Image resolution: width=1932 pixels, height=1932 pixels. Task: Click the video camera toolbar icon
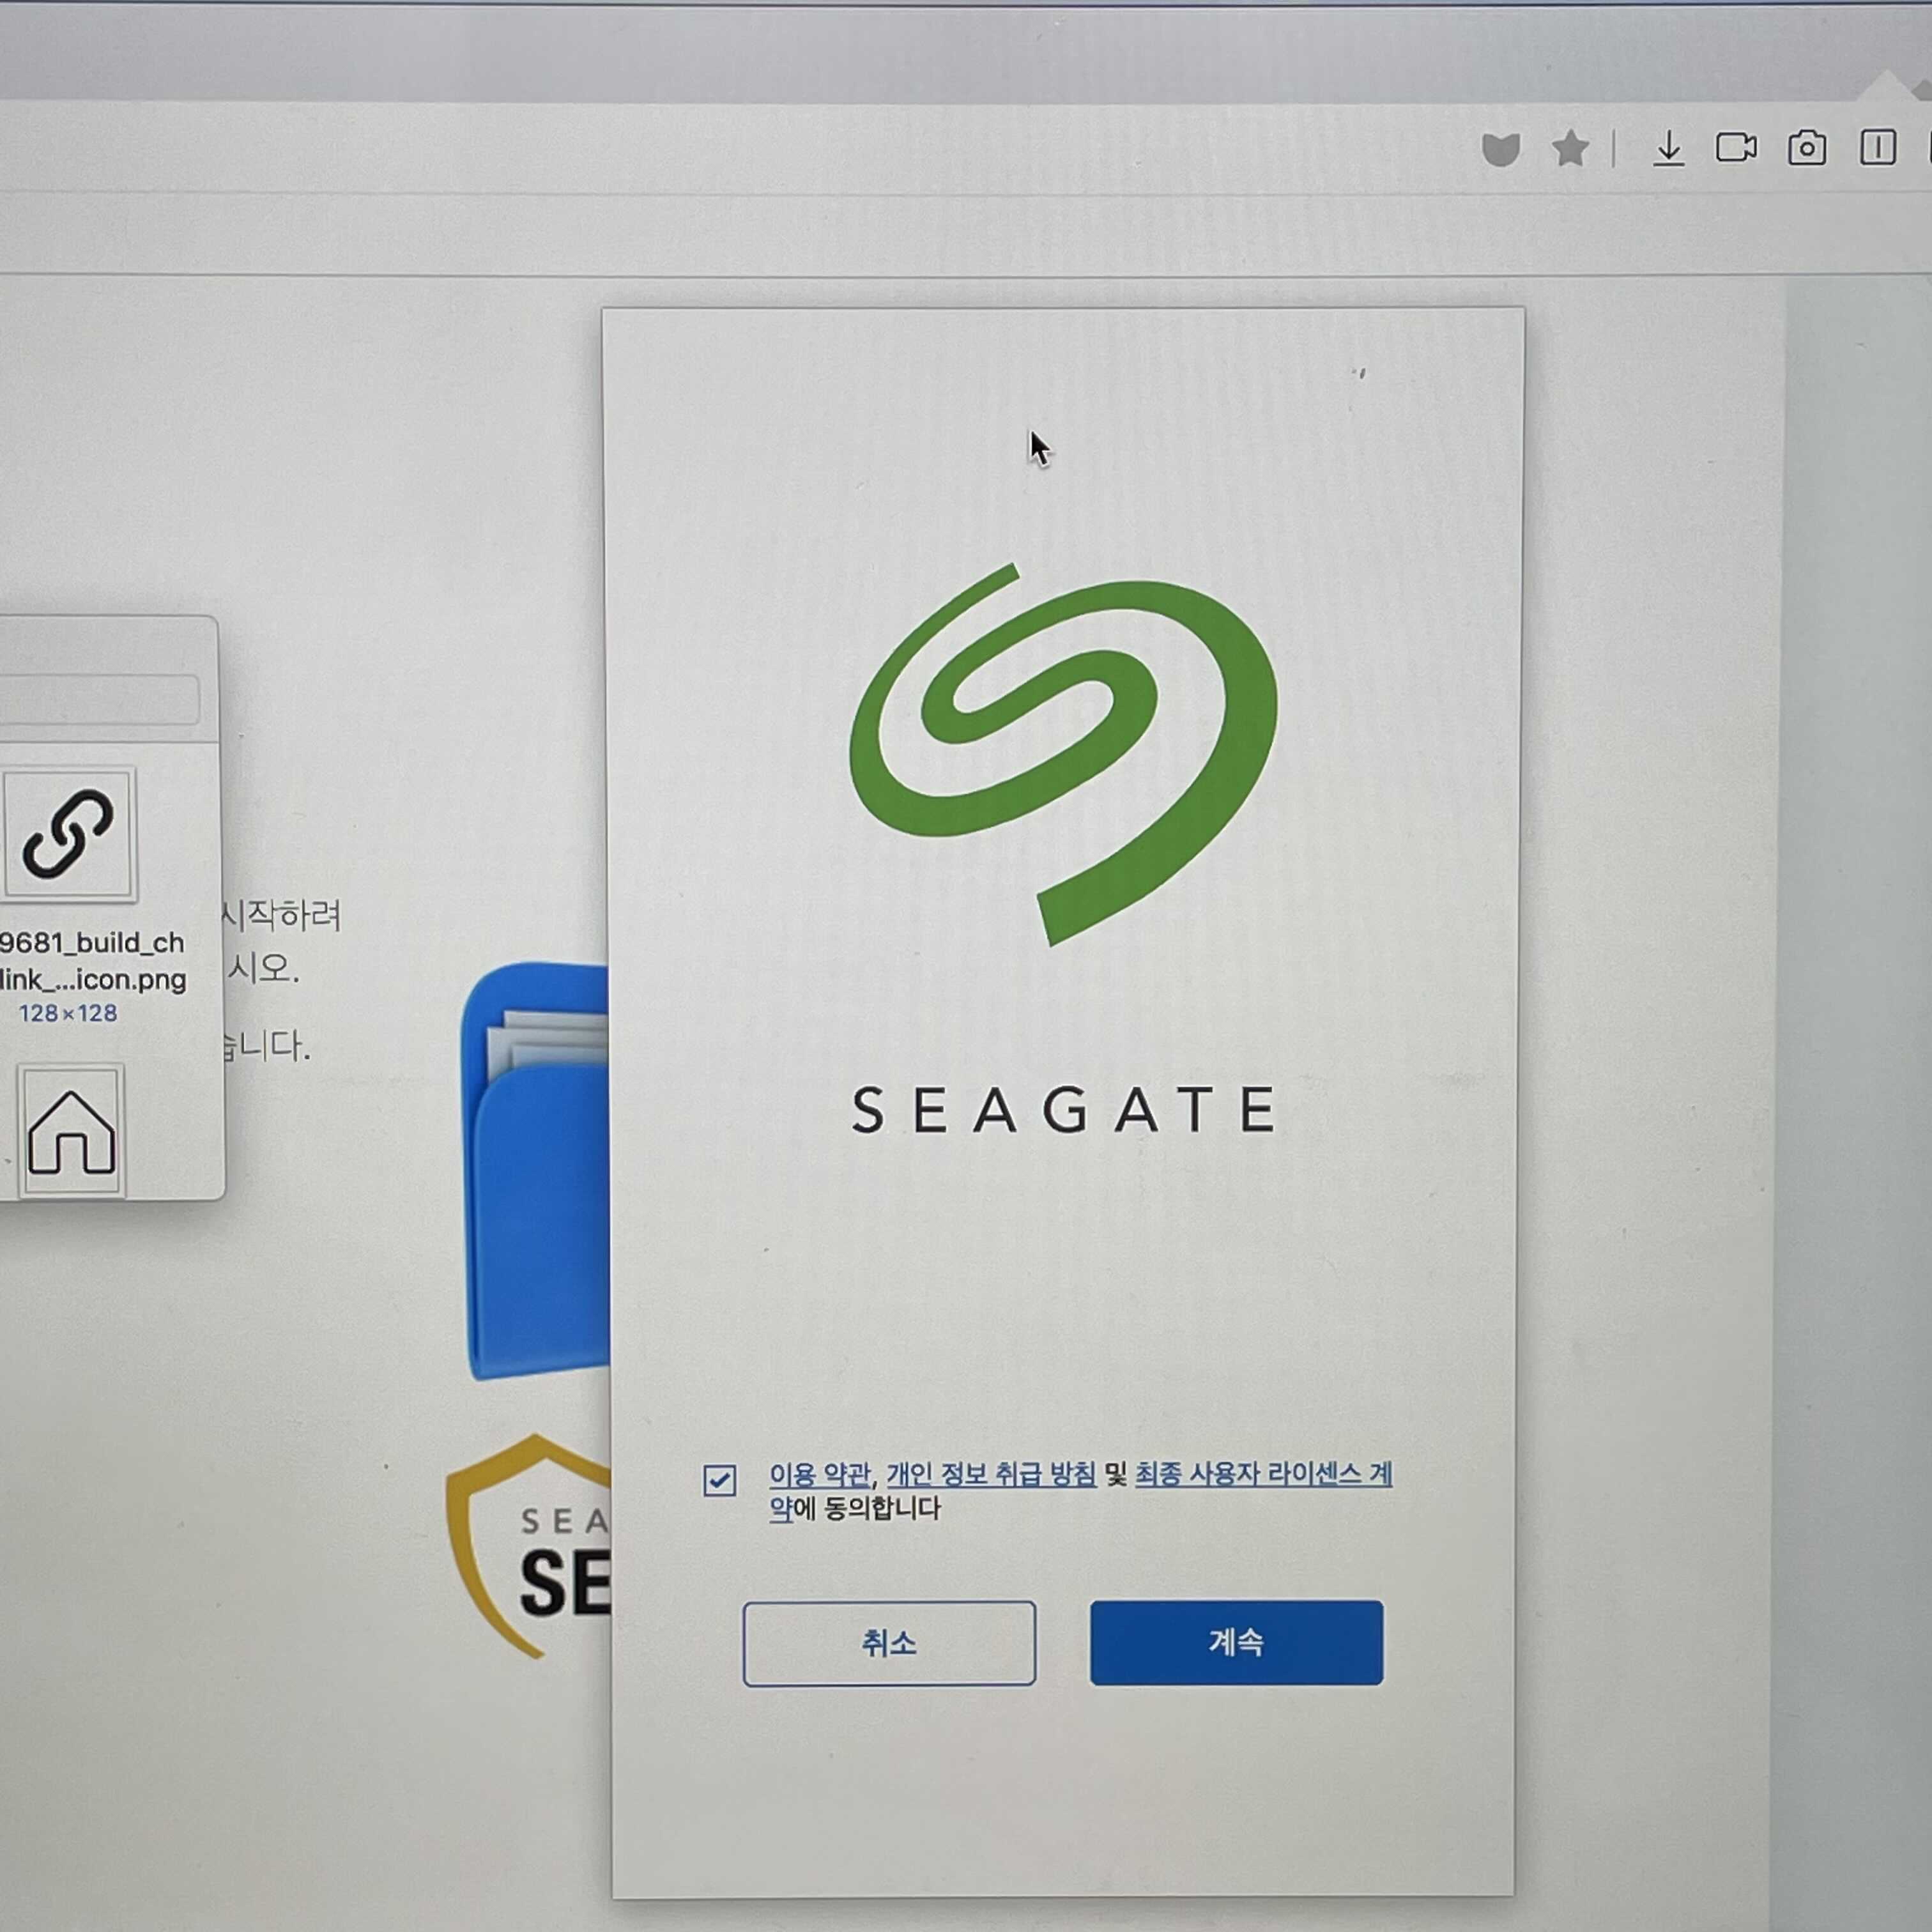[1736, 148]
